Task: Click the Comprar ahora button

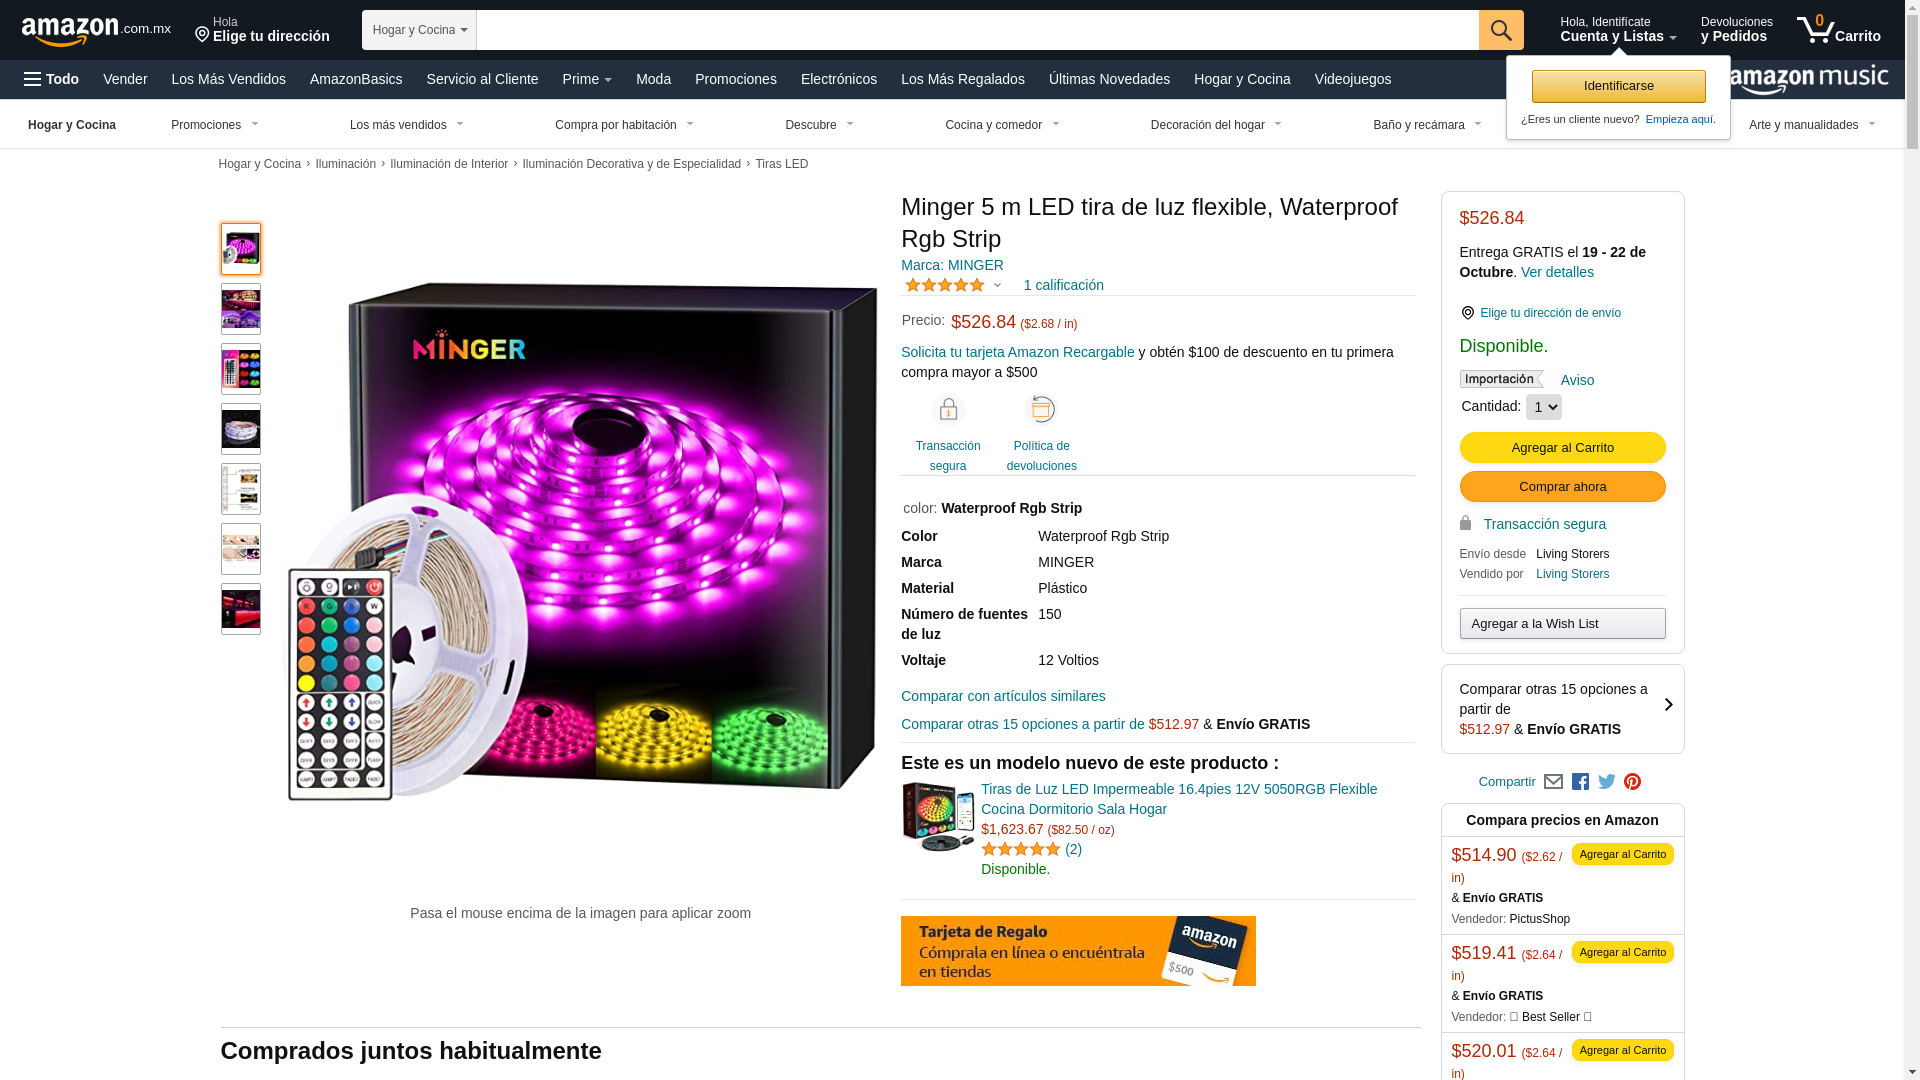Action: click(1562, 487)
